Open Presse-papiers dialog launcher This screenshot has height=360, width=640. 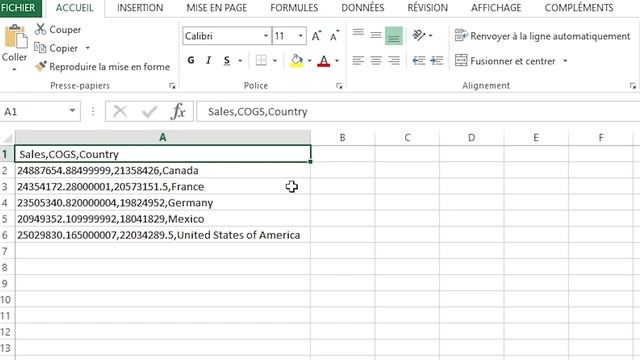172,86
